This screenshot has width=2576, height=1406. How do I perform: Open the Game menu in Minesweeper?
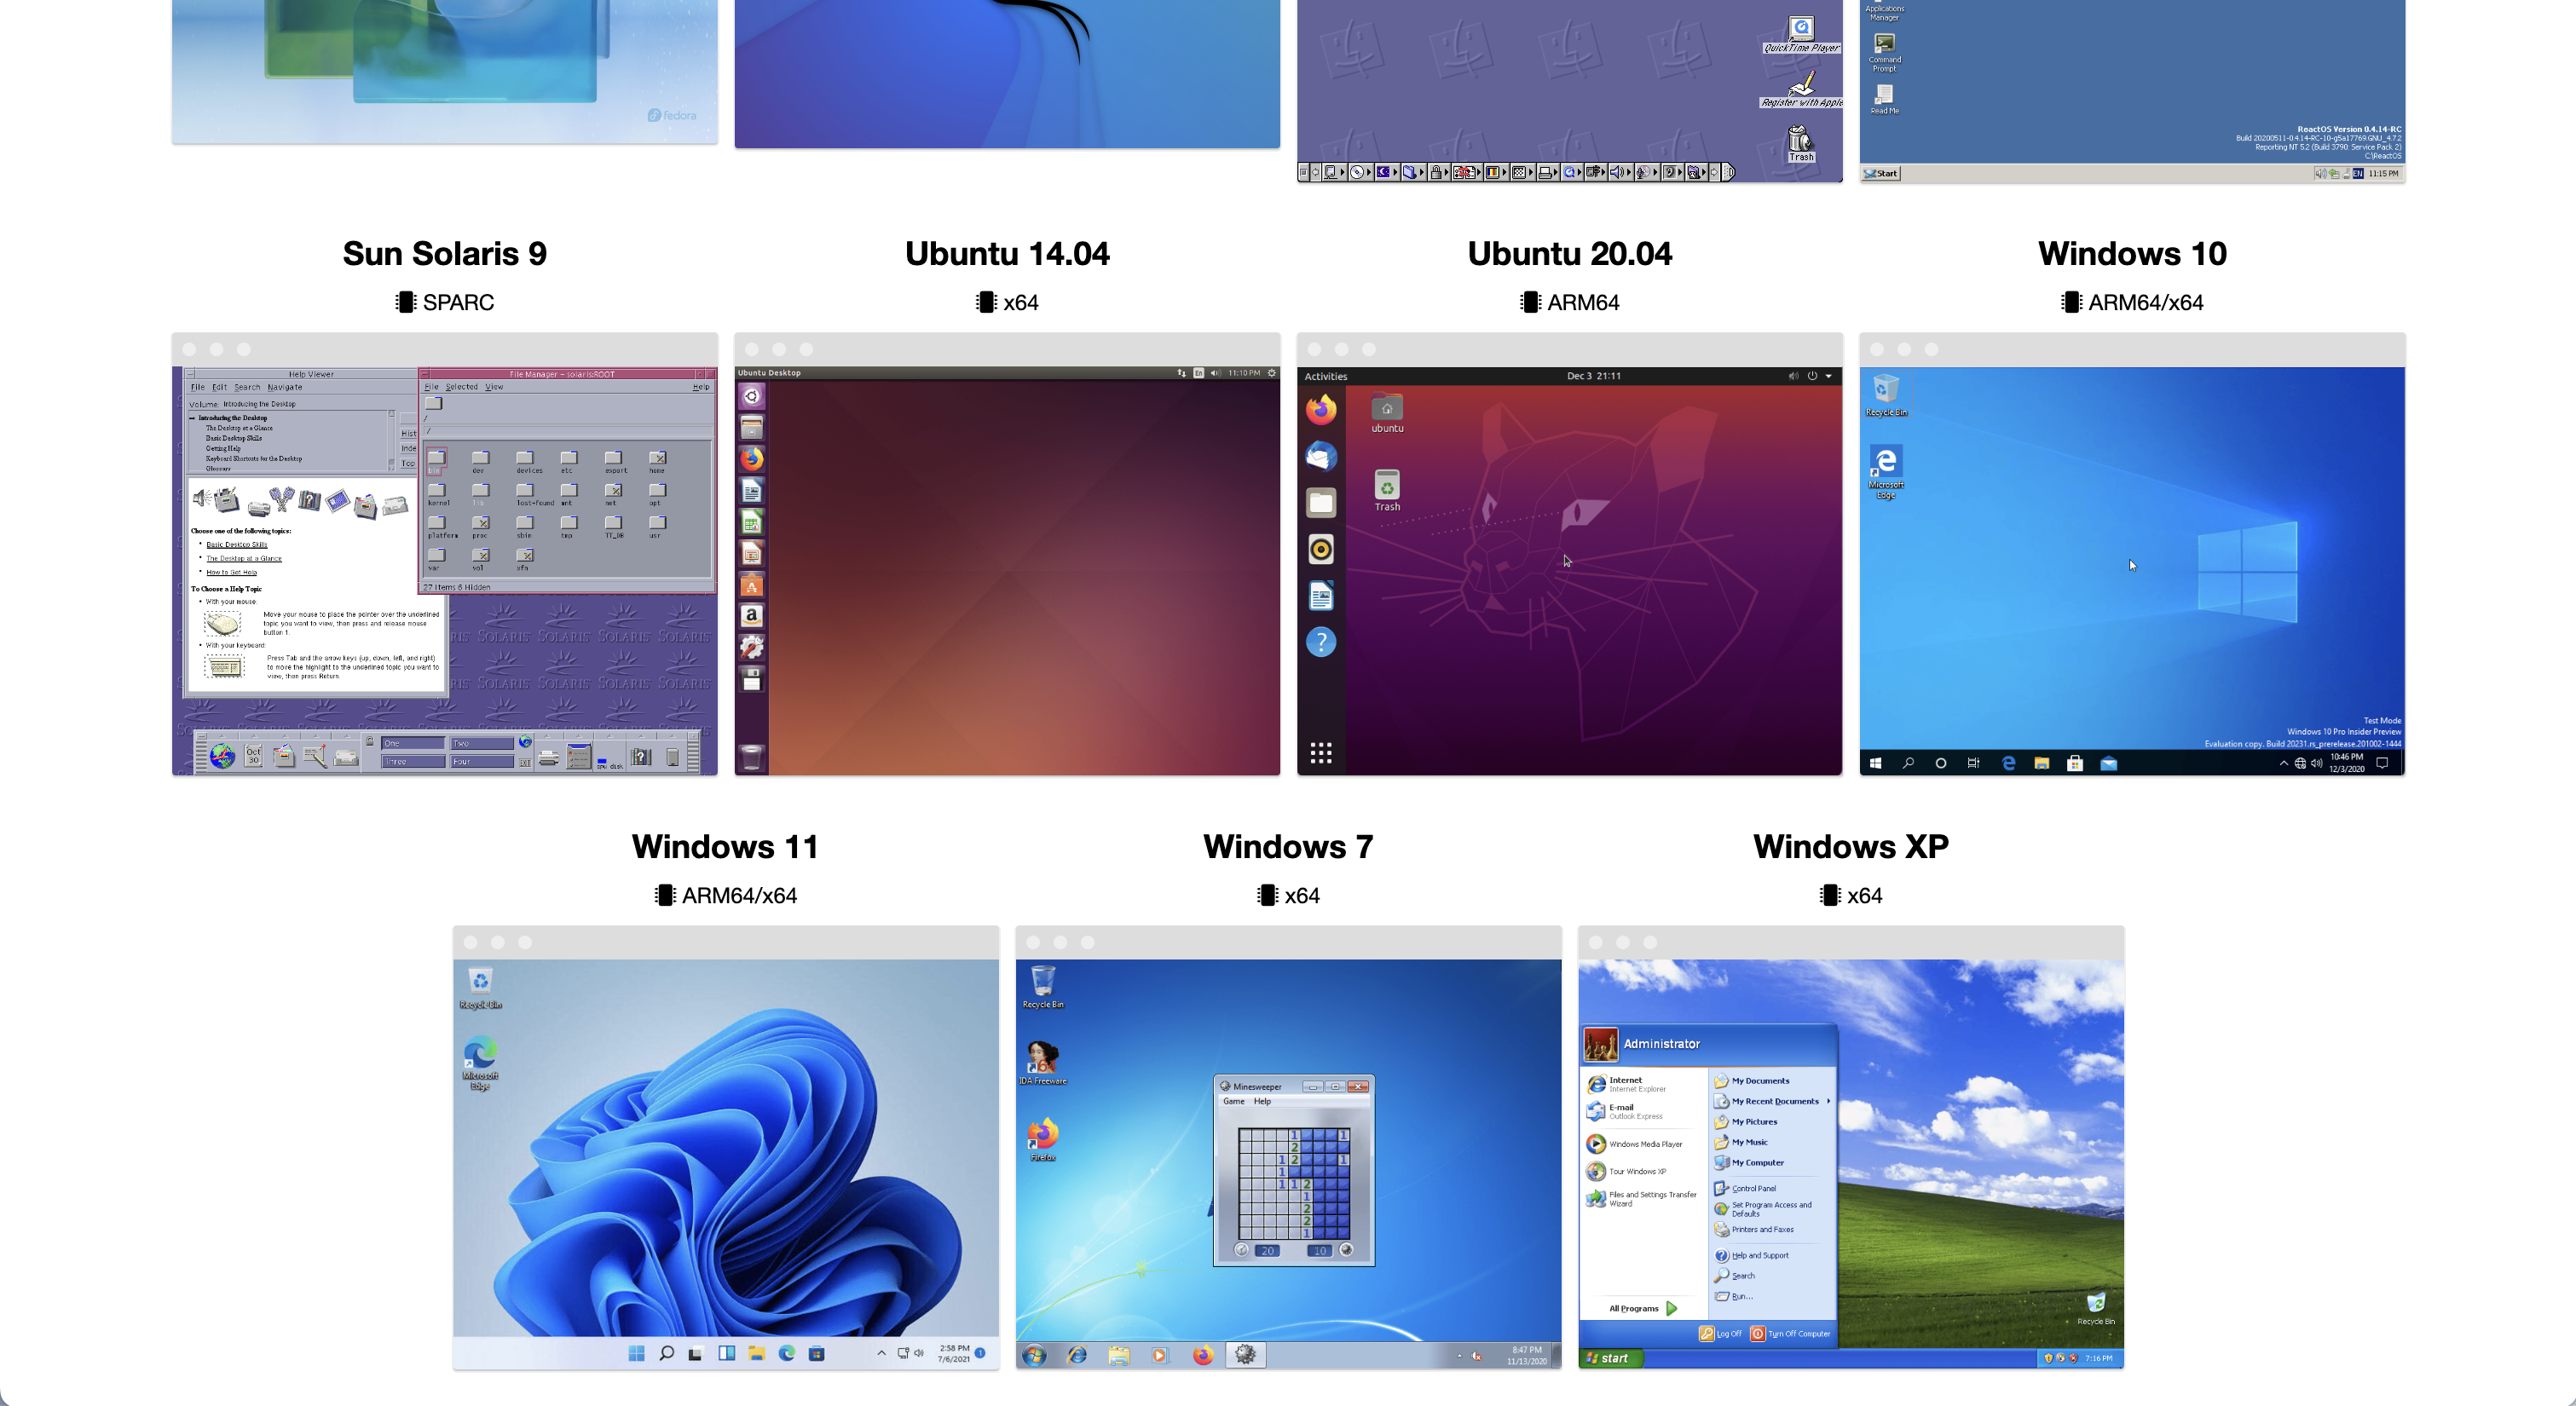pos(1234,1101)
